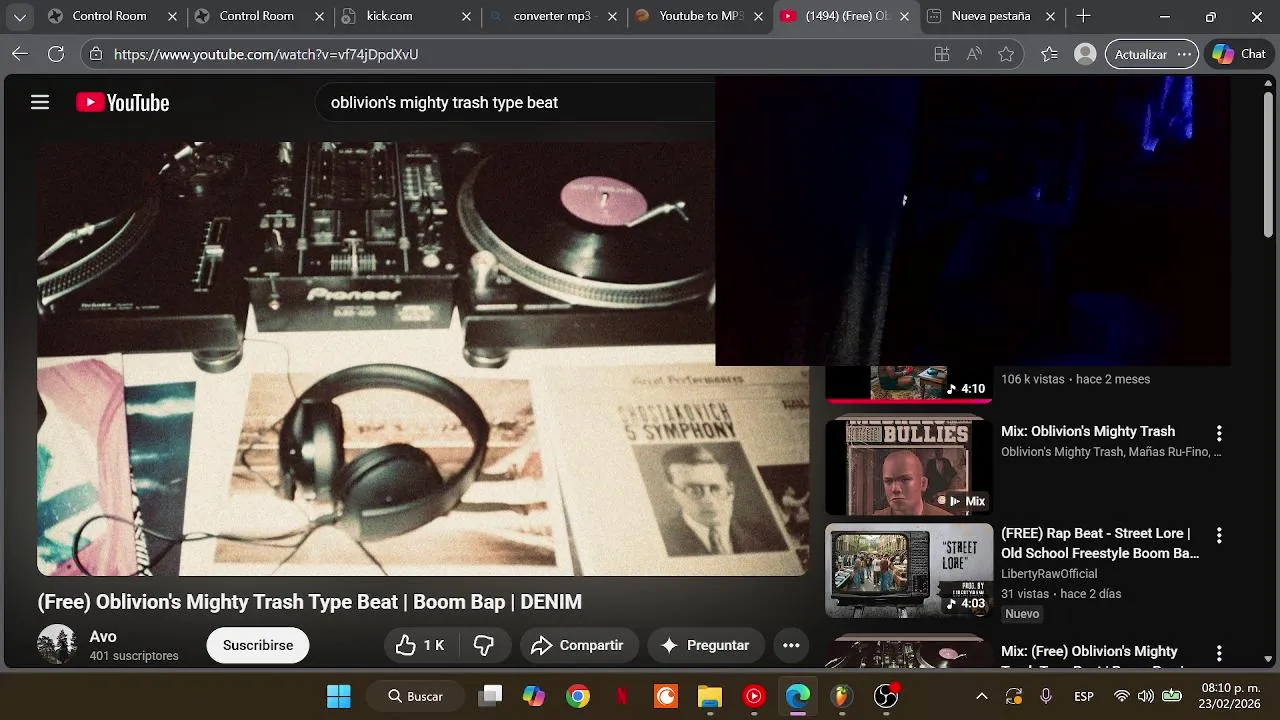Switch to the converter mp3 tab

point(553,16)
